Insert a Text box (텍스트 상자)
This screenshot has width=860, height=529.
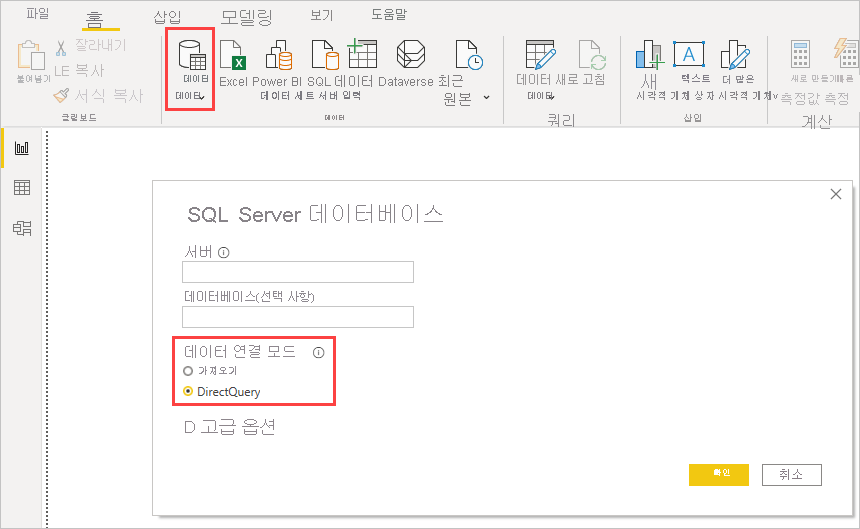click(x=689, y=54)
